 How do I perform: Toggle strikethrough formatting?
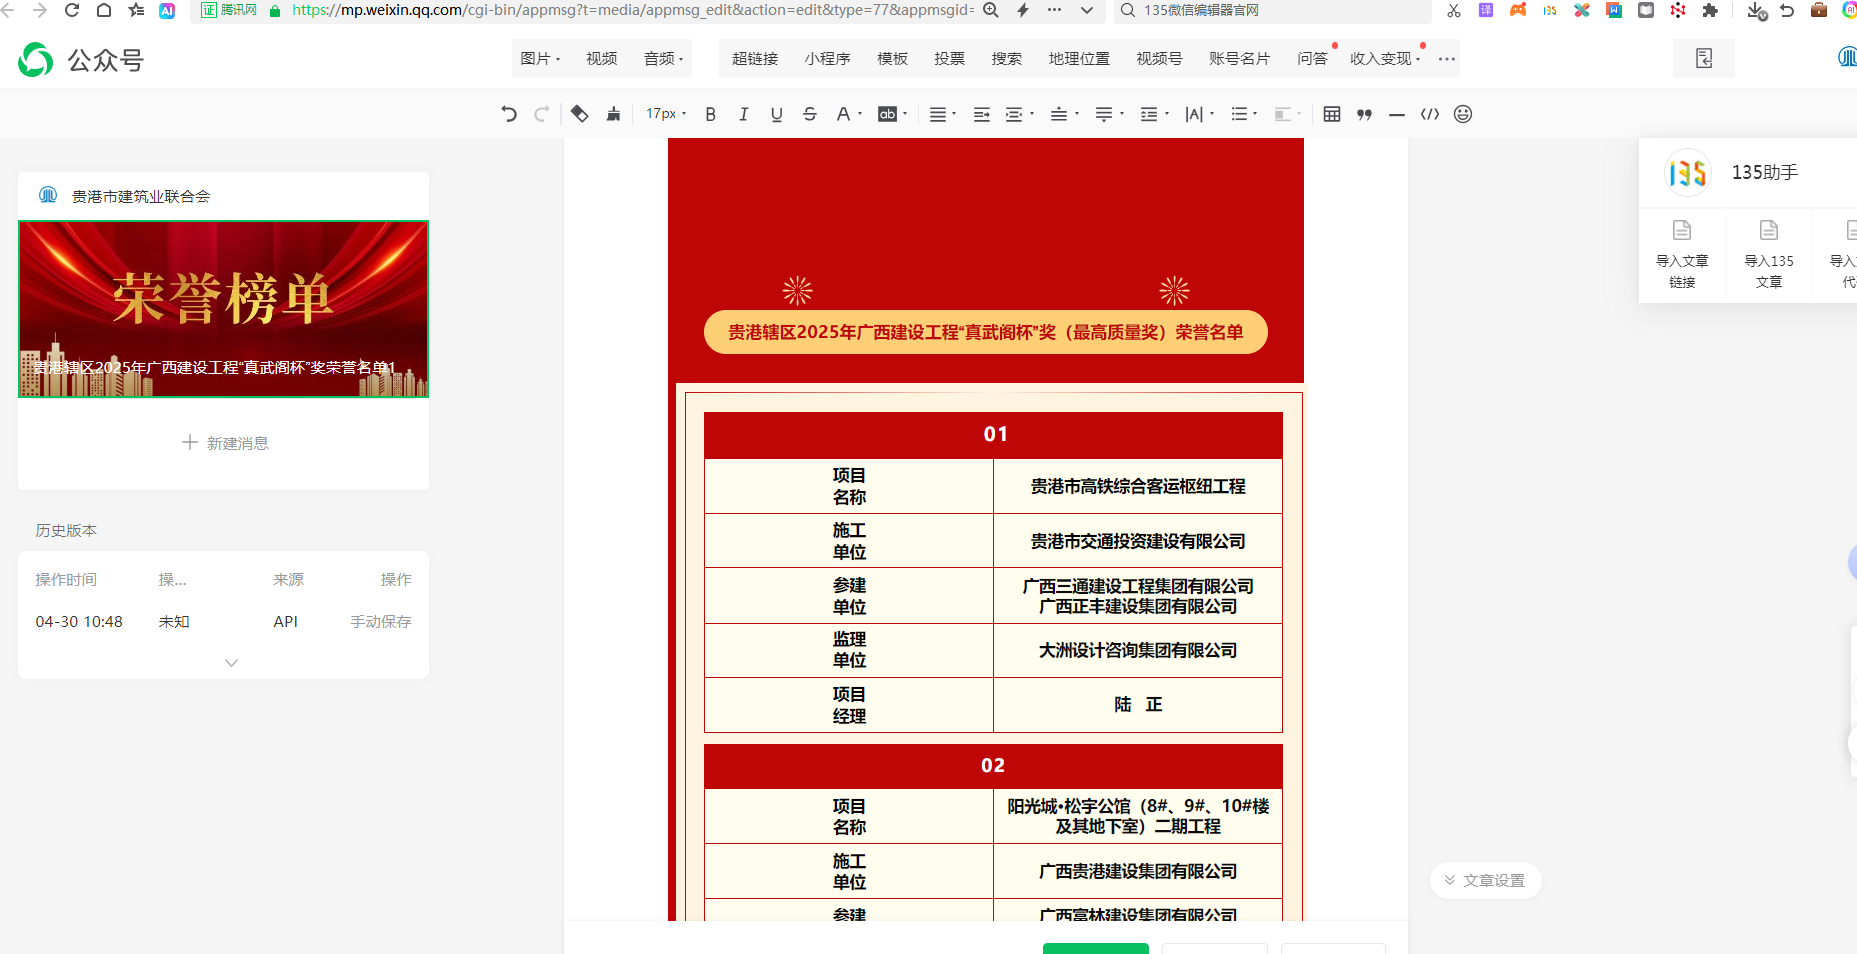coord(810,114)
